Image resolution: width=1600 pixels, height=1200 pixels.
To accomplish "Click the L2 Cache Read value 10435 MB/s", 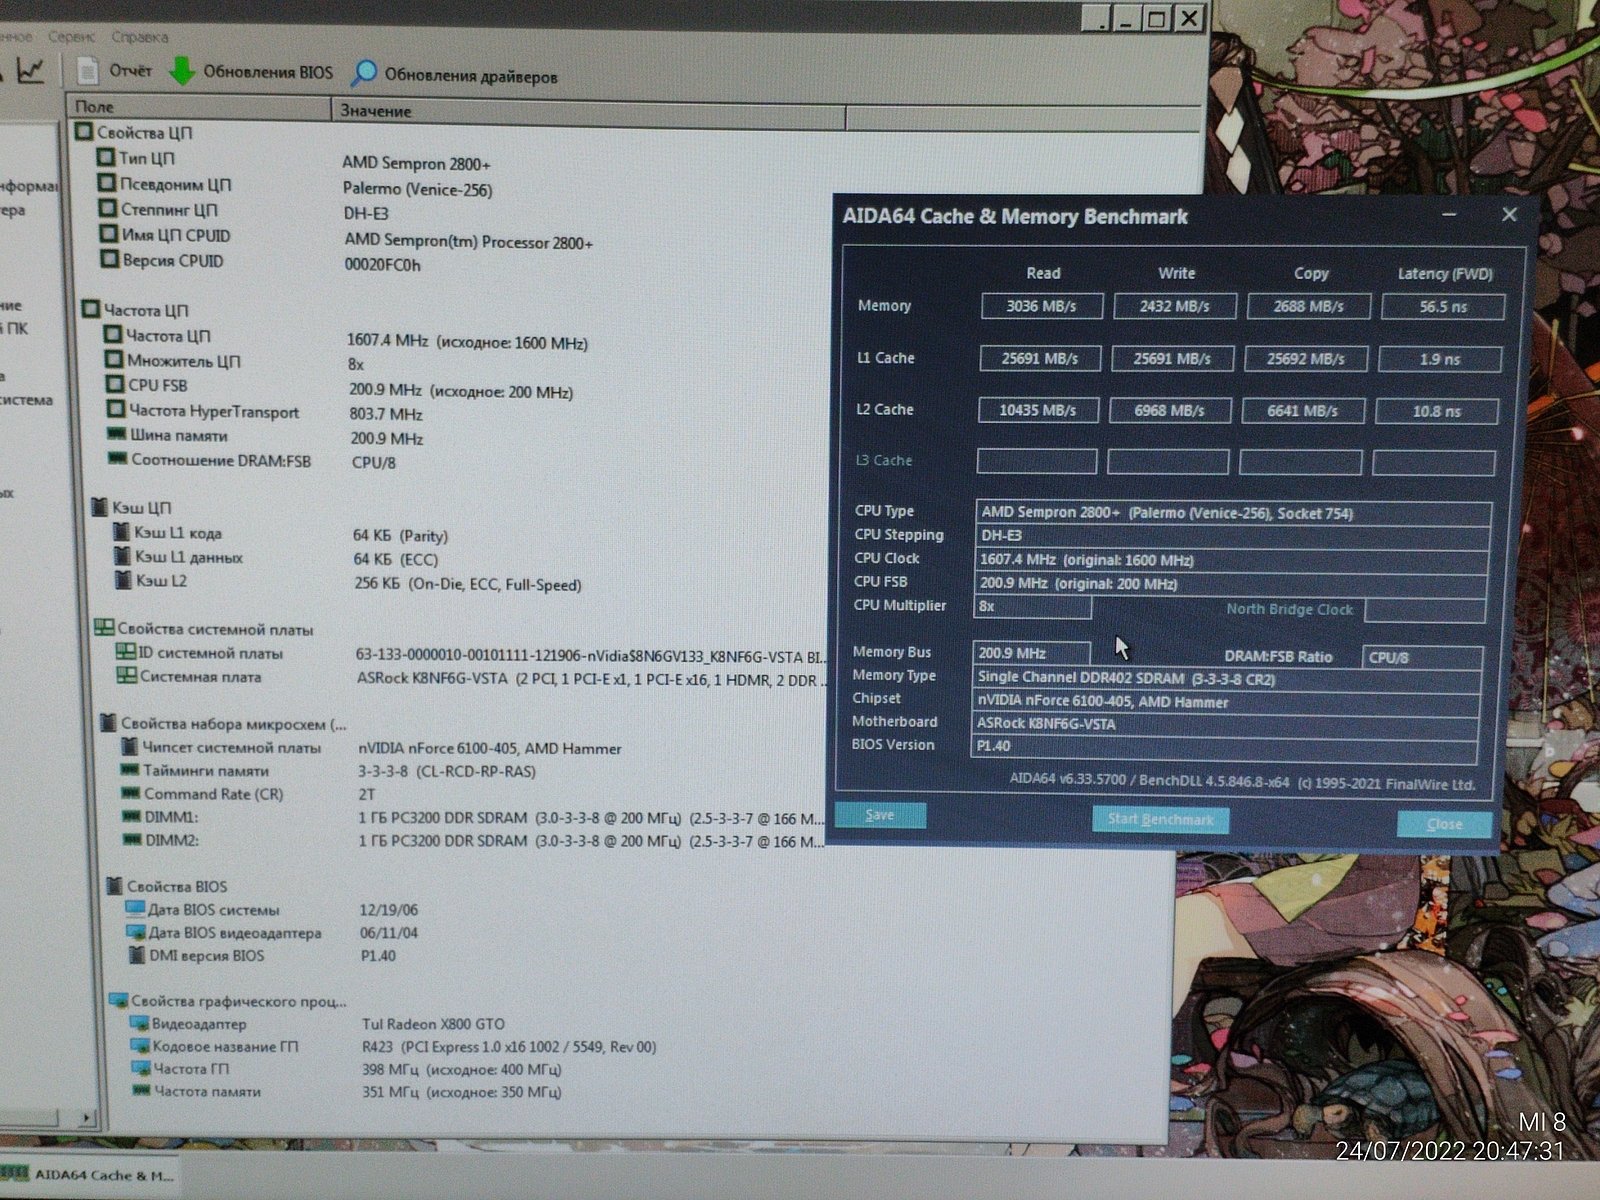I will 1037,410.
